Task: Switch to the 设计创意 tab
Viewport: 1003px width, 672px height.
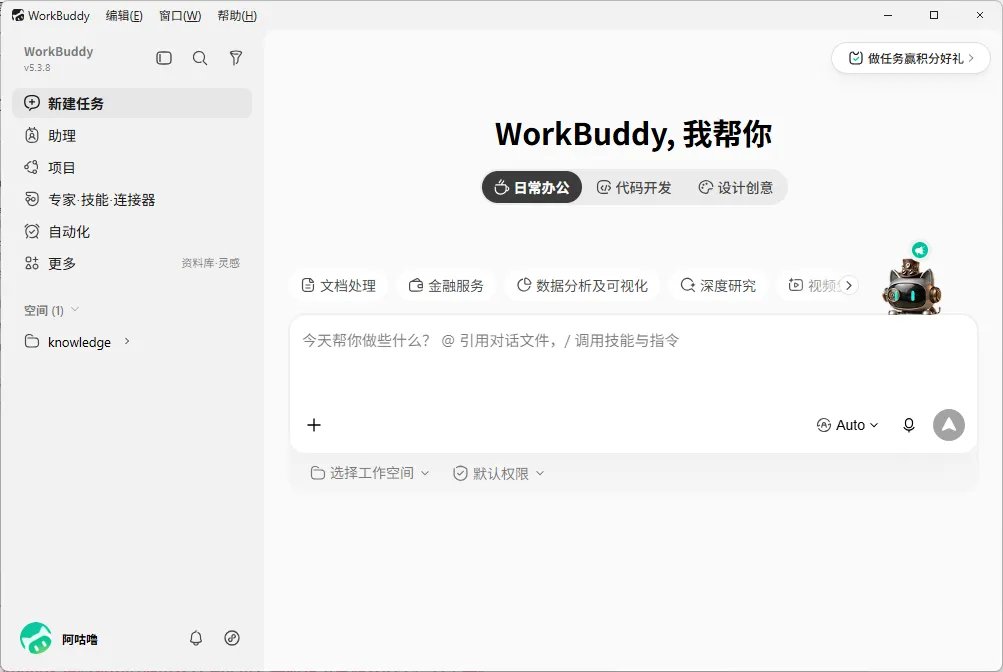Action: click(x=736, y=187)
